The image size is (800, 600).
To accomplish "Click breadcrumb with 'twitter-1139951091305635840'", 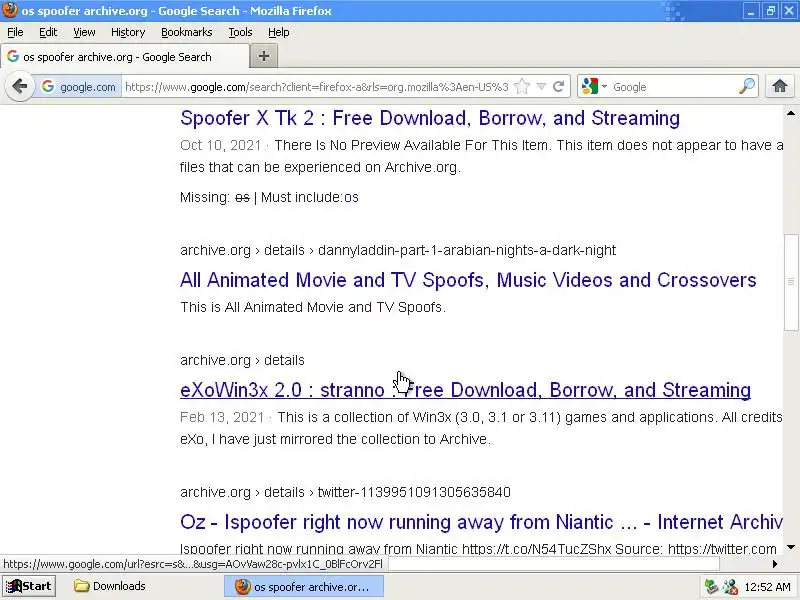I will [x=345, y=492].
